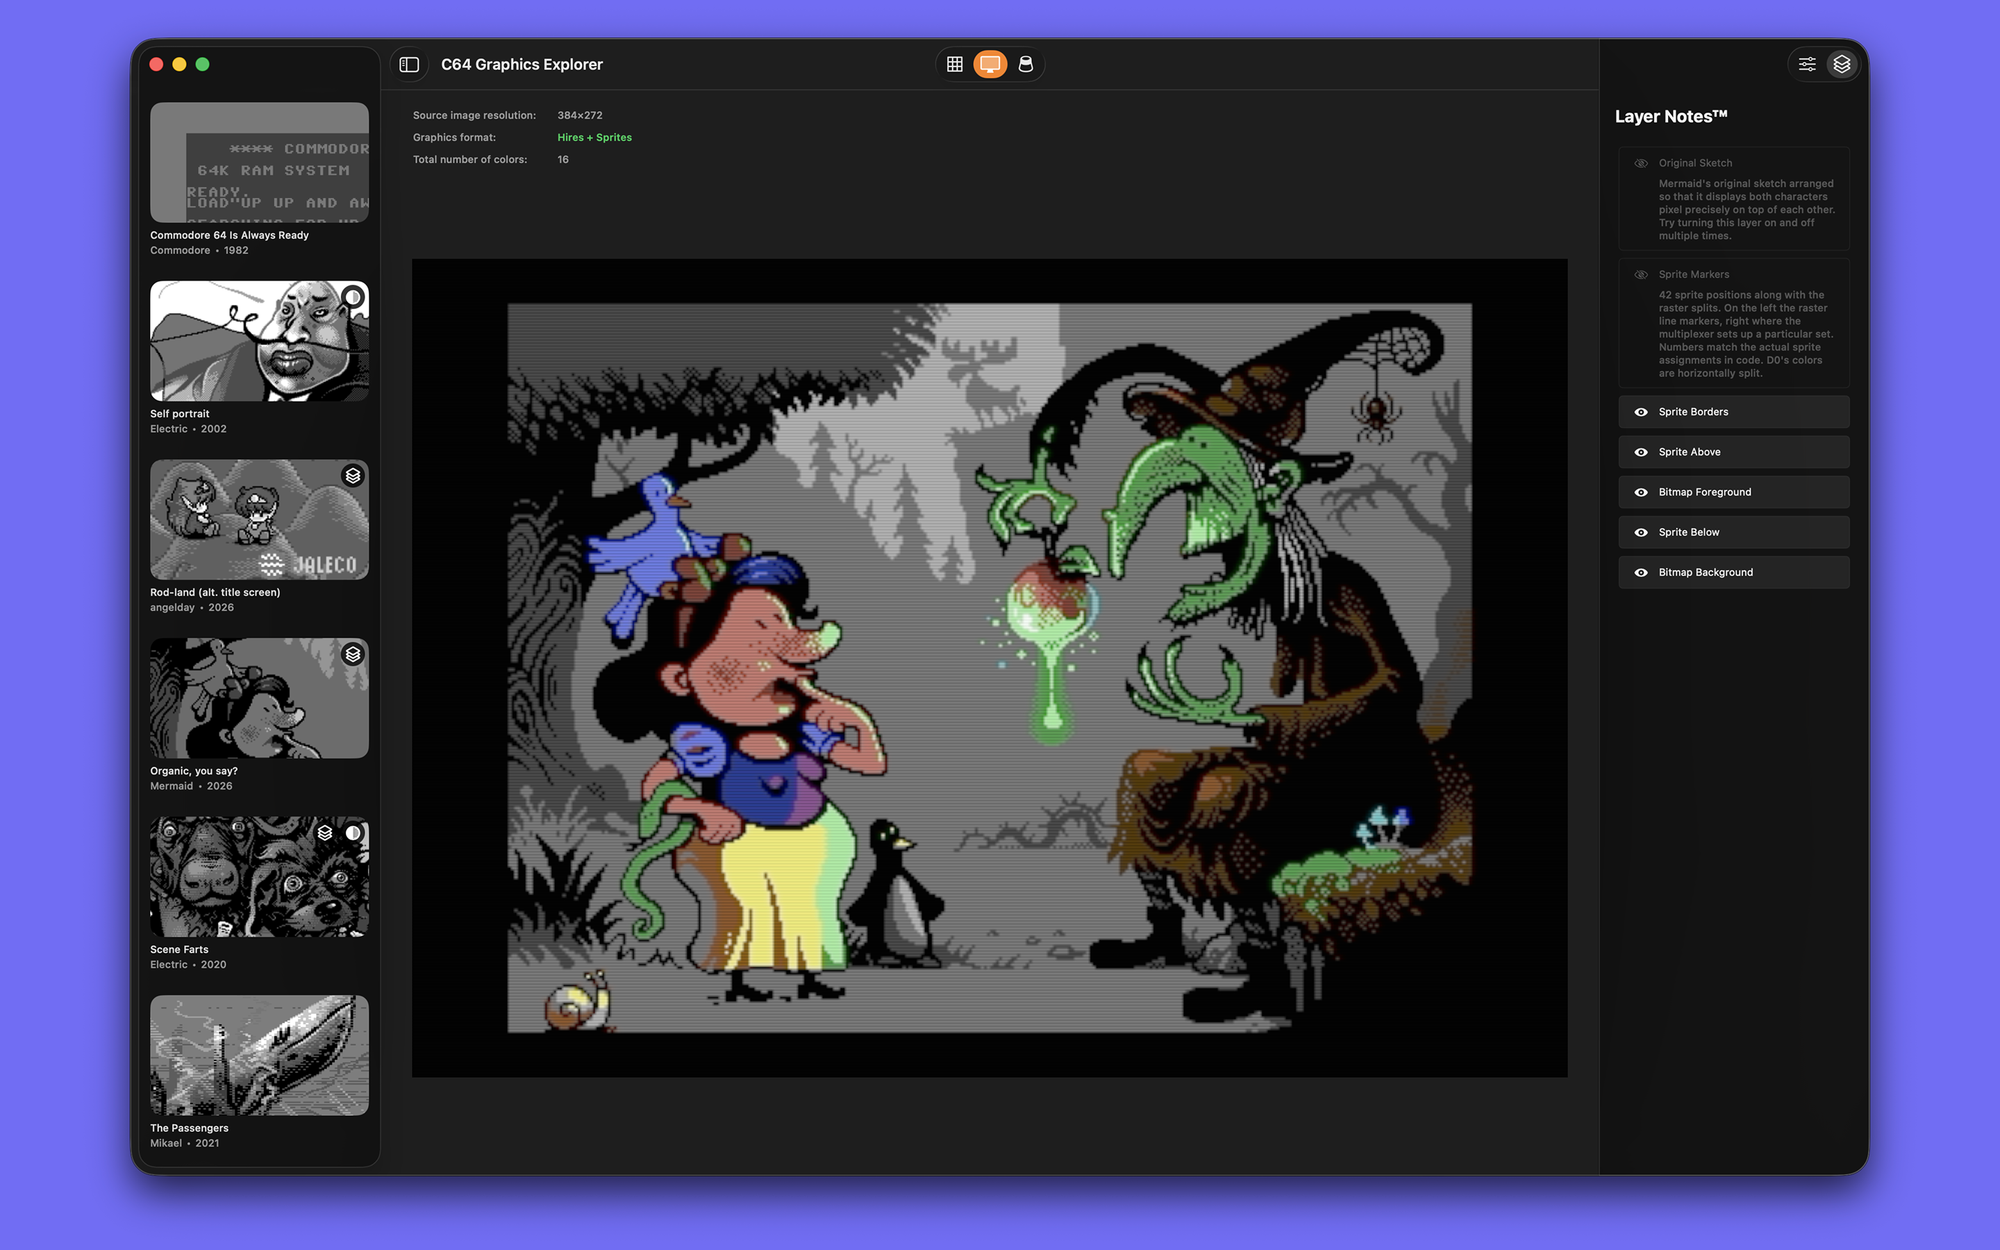Hide the Sprite Above layer
The image size is (2000, 1250).
1641,452
